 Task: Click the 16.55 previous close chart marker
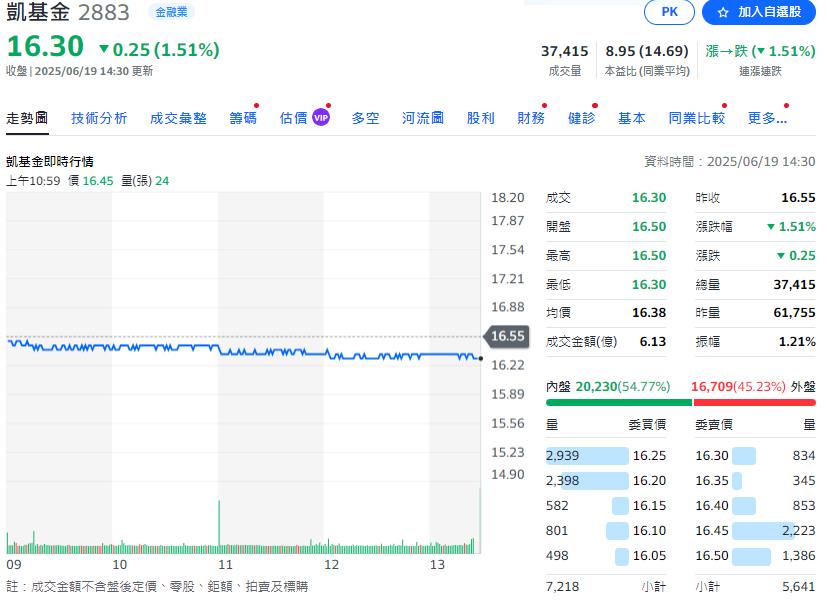coord(506,336)
